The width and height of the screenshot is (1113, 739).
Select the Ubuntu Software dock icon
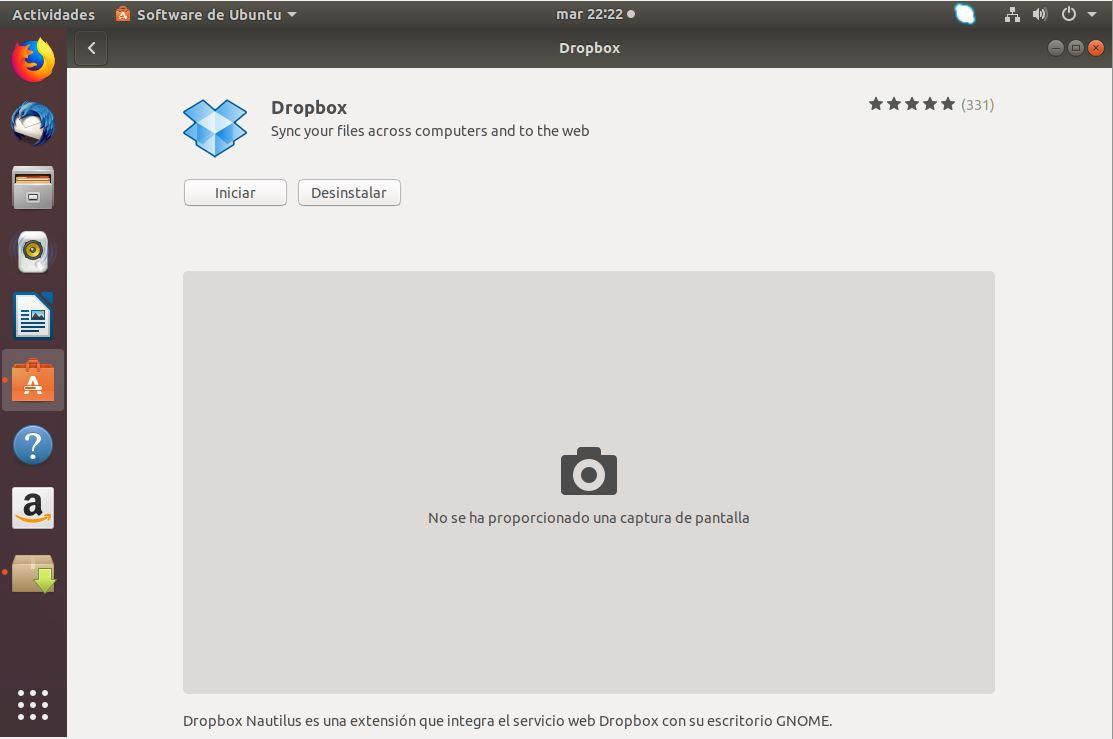coord(33,380)
